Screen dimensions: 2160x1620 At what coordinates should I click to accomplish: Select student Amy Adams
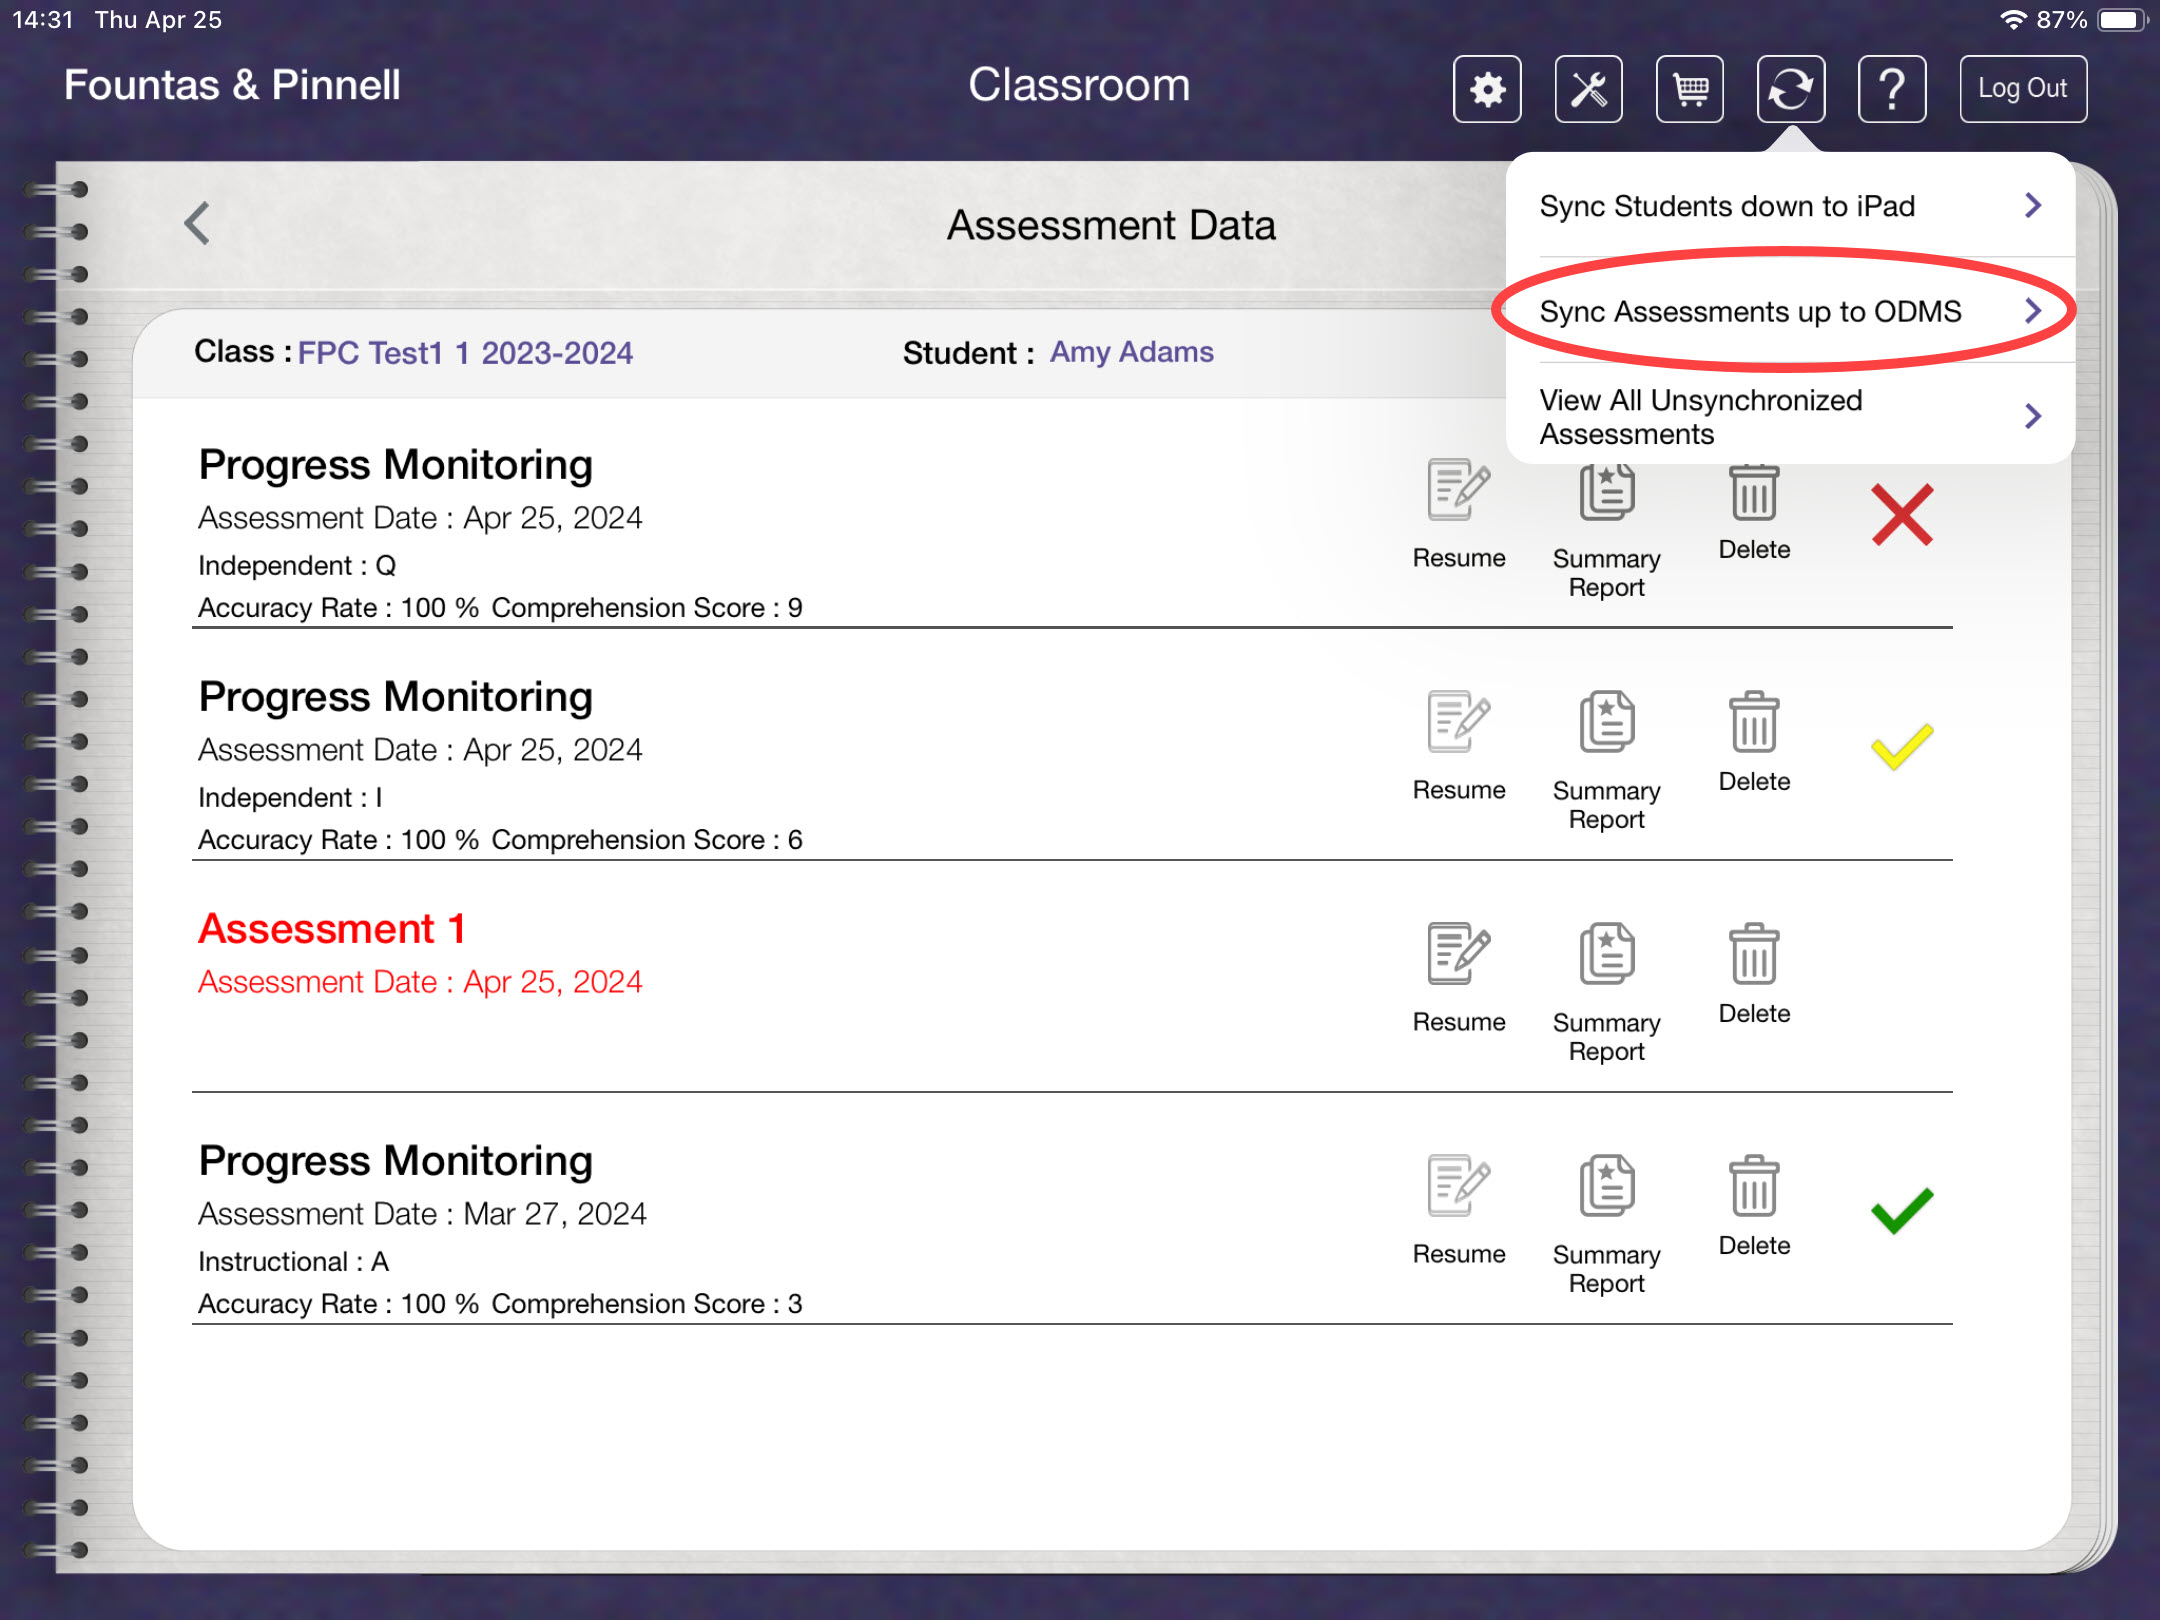coord(1130,352)
